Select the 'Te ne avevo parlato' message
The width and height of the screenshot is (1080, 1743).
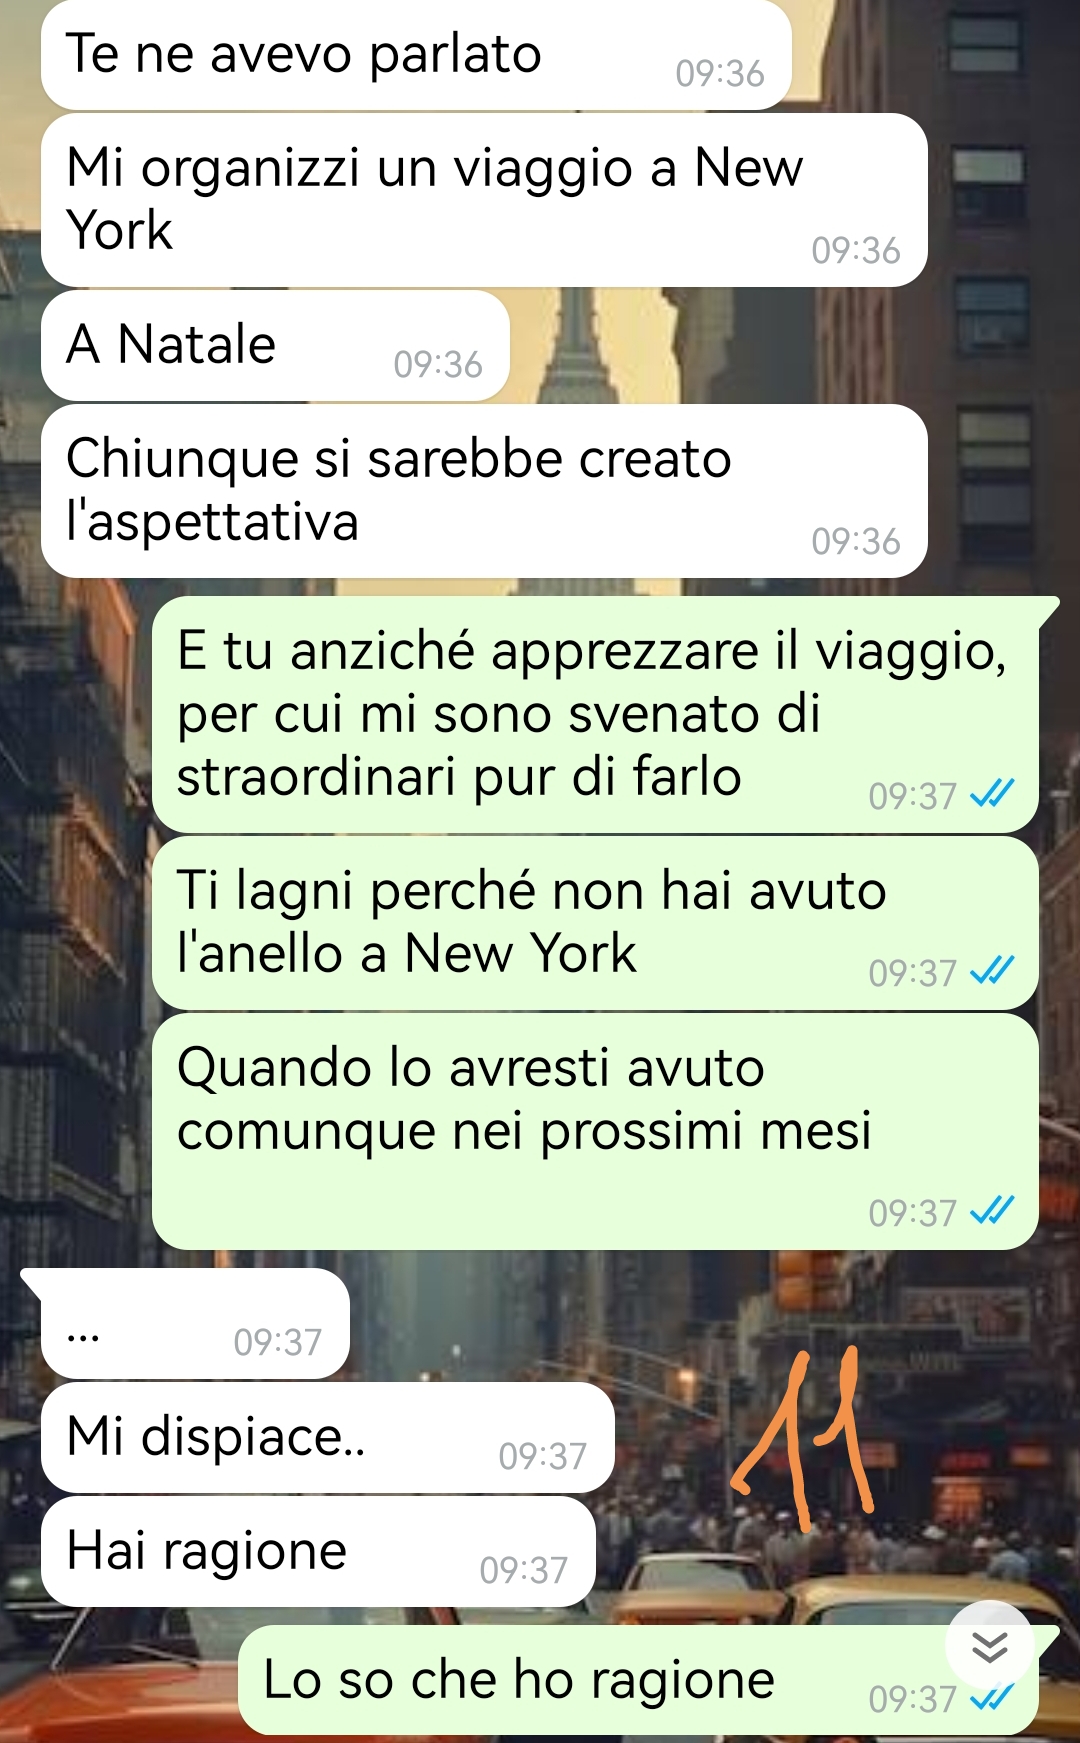point(416,54)
